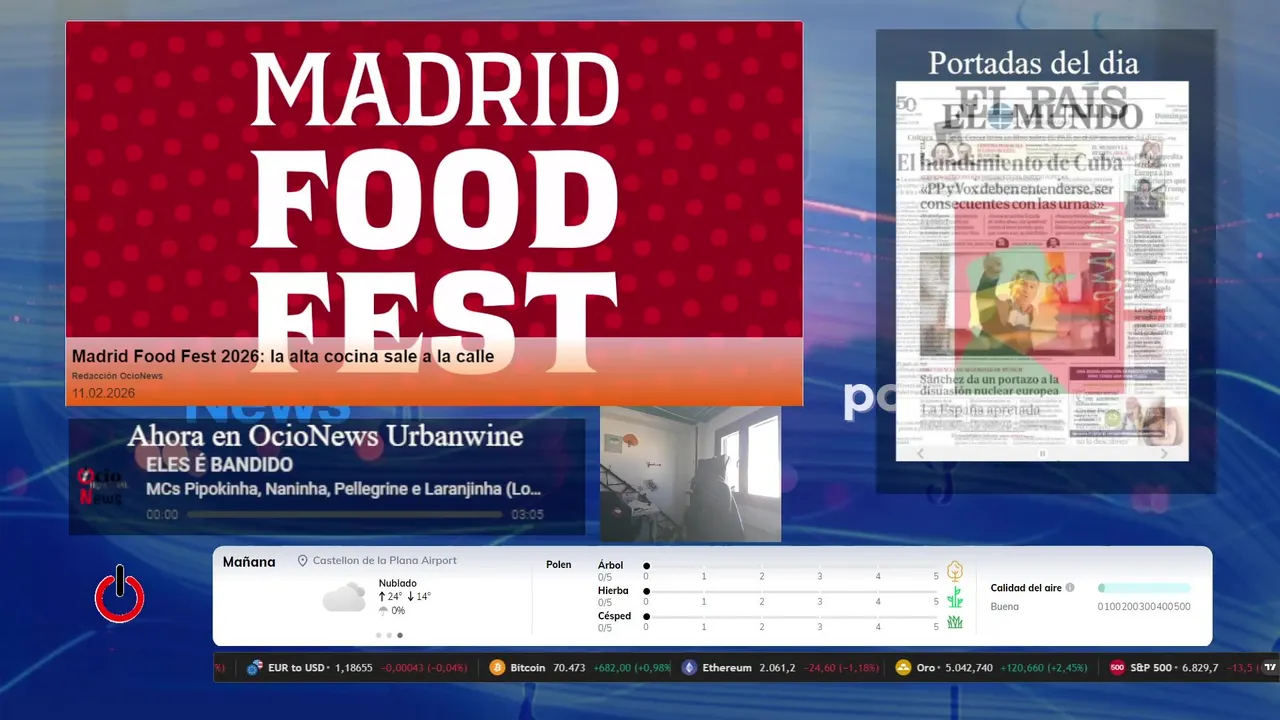Image resolution: width=1280 pixels, height=720 pixels.
Task: Click the Mañana forecast label
Action: [249, 562]
